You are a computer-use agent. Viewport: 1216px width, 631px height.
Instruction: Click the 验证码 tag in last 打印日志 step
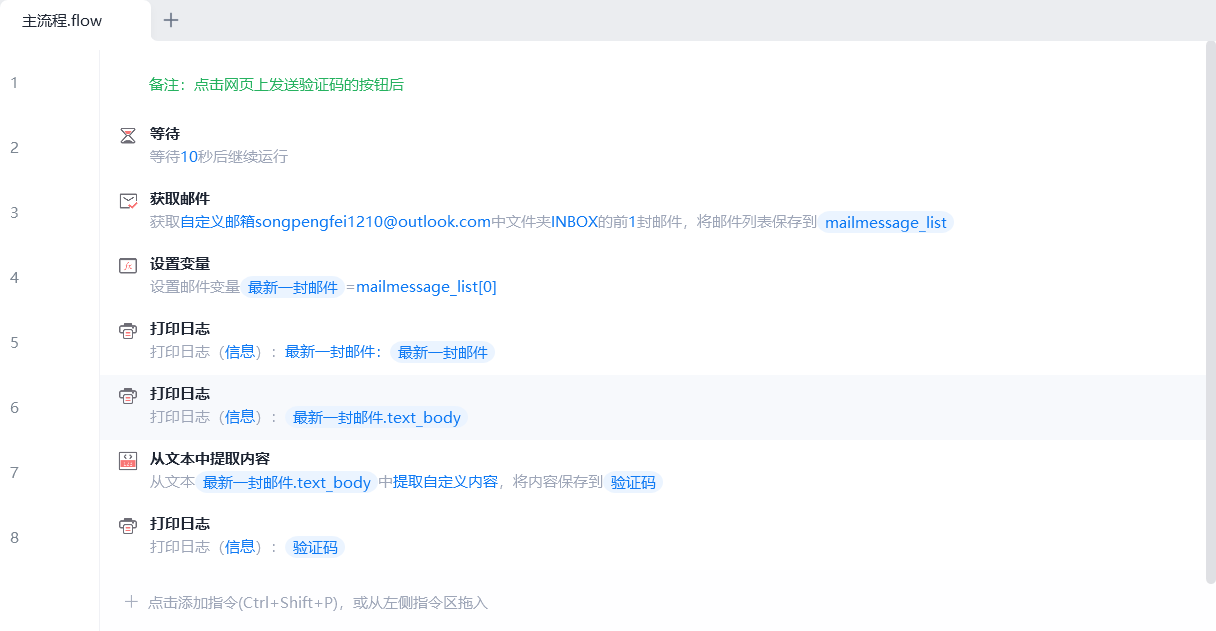coord(314,547)
